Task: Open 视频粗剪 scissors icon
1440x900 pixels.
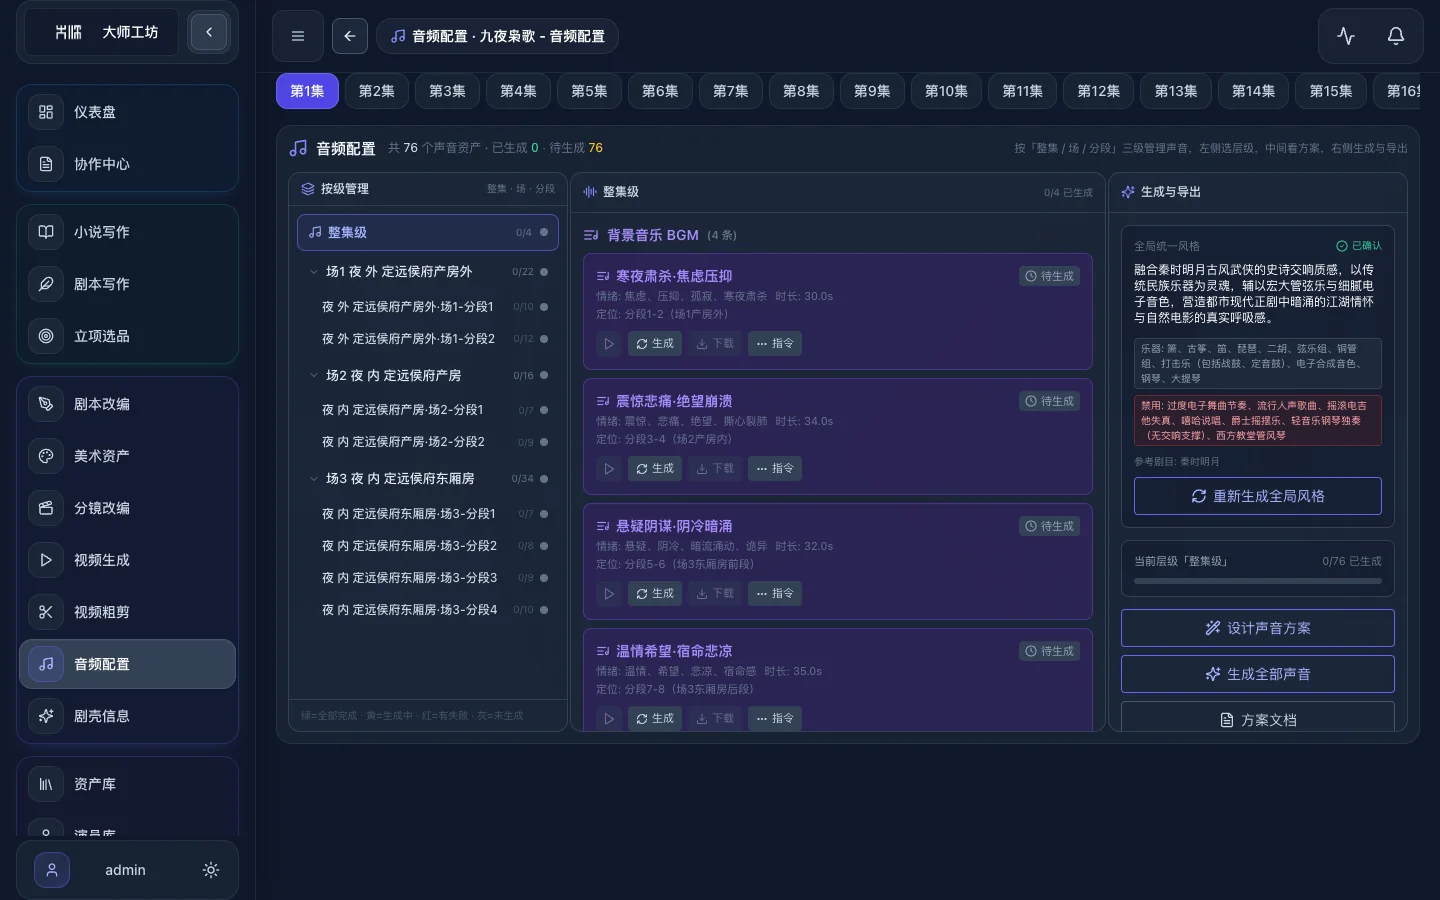Action: coord(46,612)
